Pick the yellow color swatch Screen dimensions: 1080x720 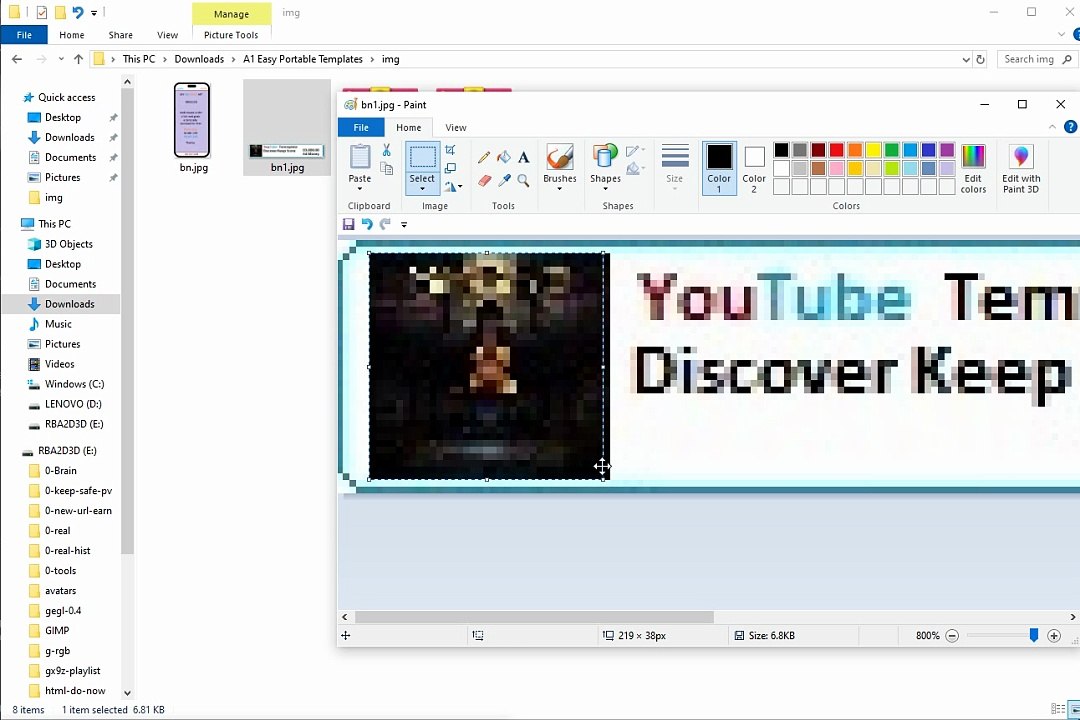pyautogui.click(x=873, y=150)
